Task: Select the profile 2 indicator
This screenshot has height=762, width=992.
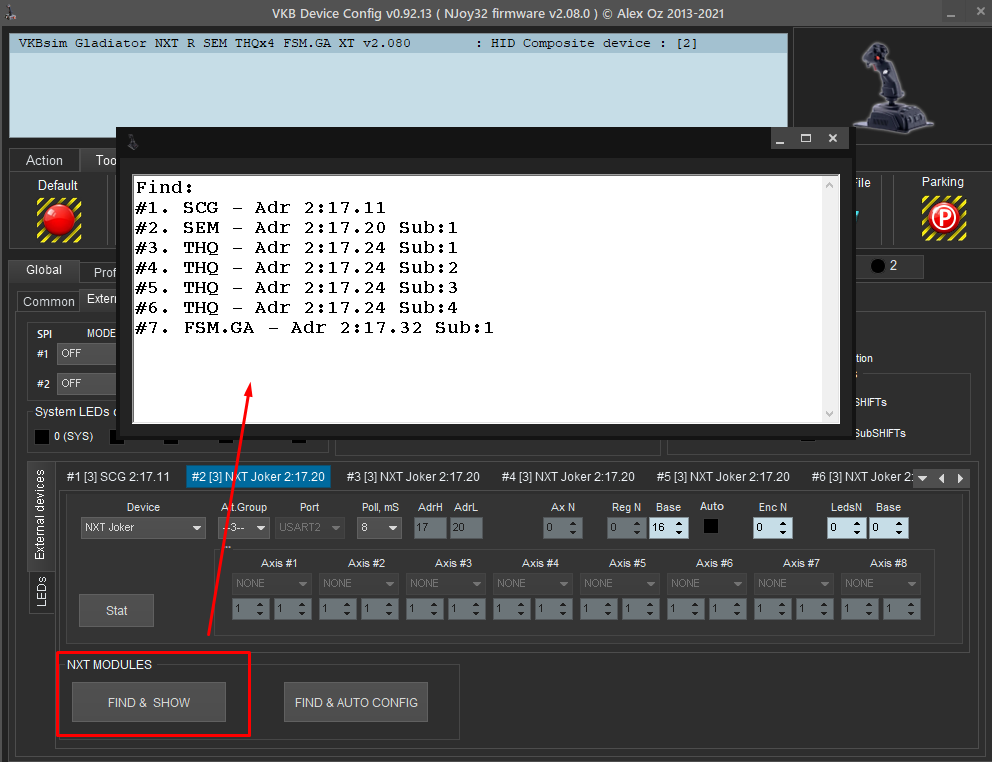Action: click(884, 266)
